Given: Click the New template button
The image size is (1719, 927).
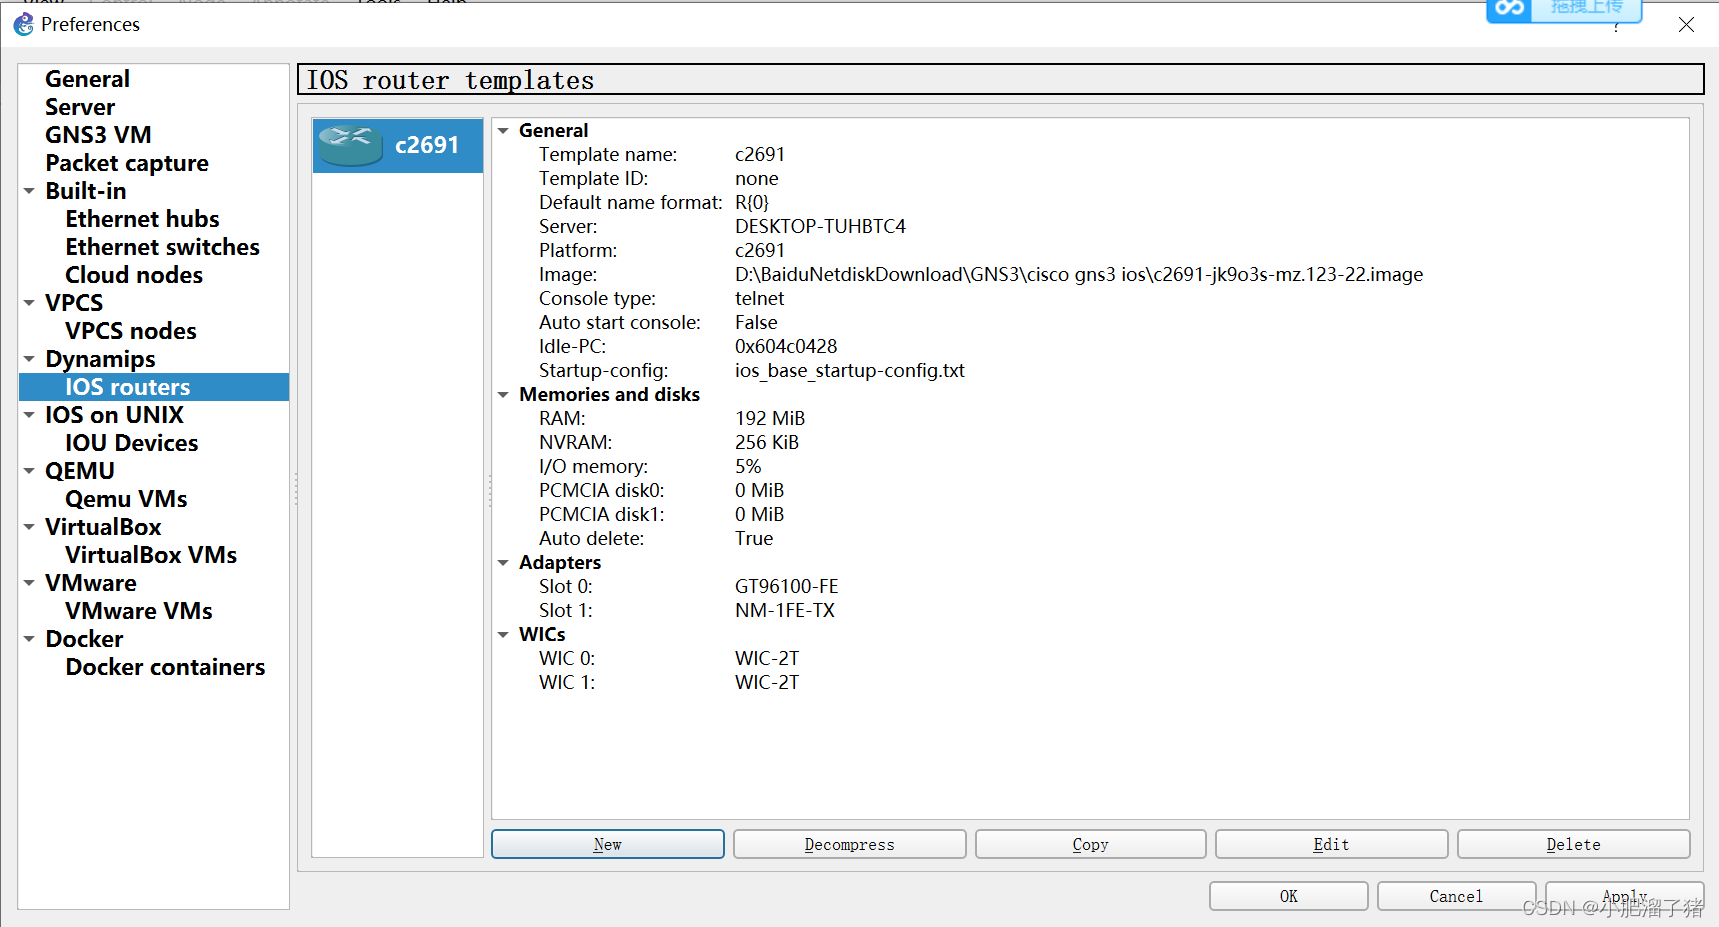Looking at the screenshot, I should click(608, 844).
